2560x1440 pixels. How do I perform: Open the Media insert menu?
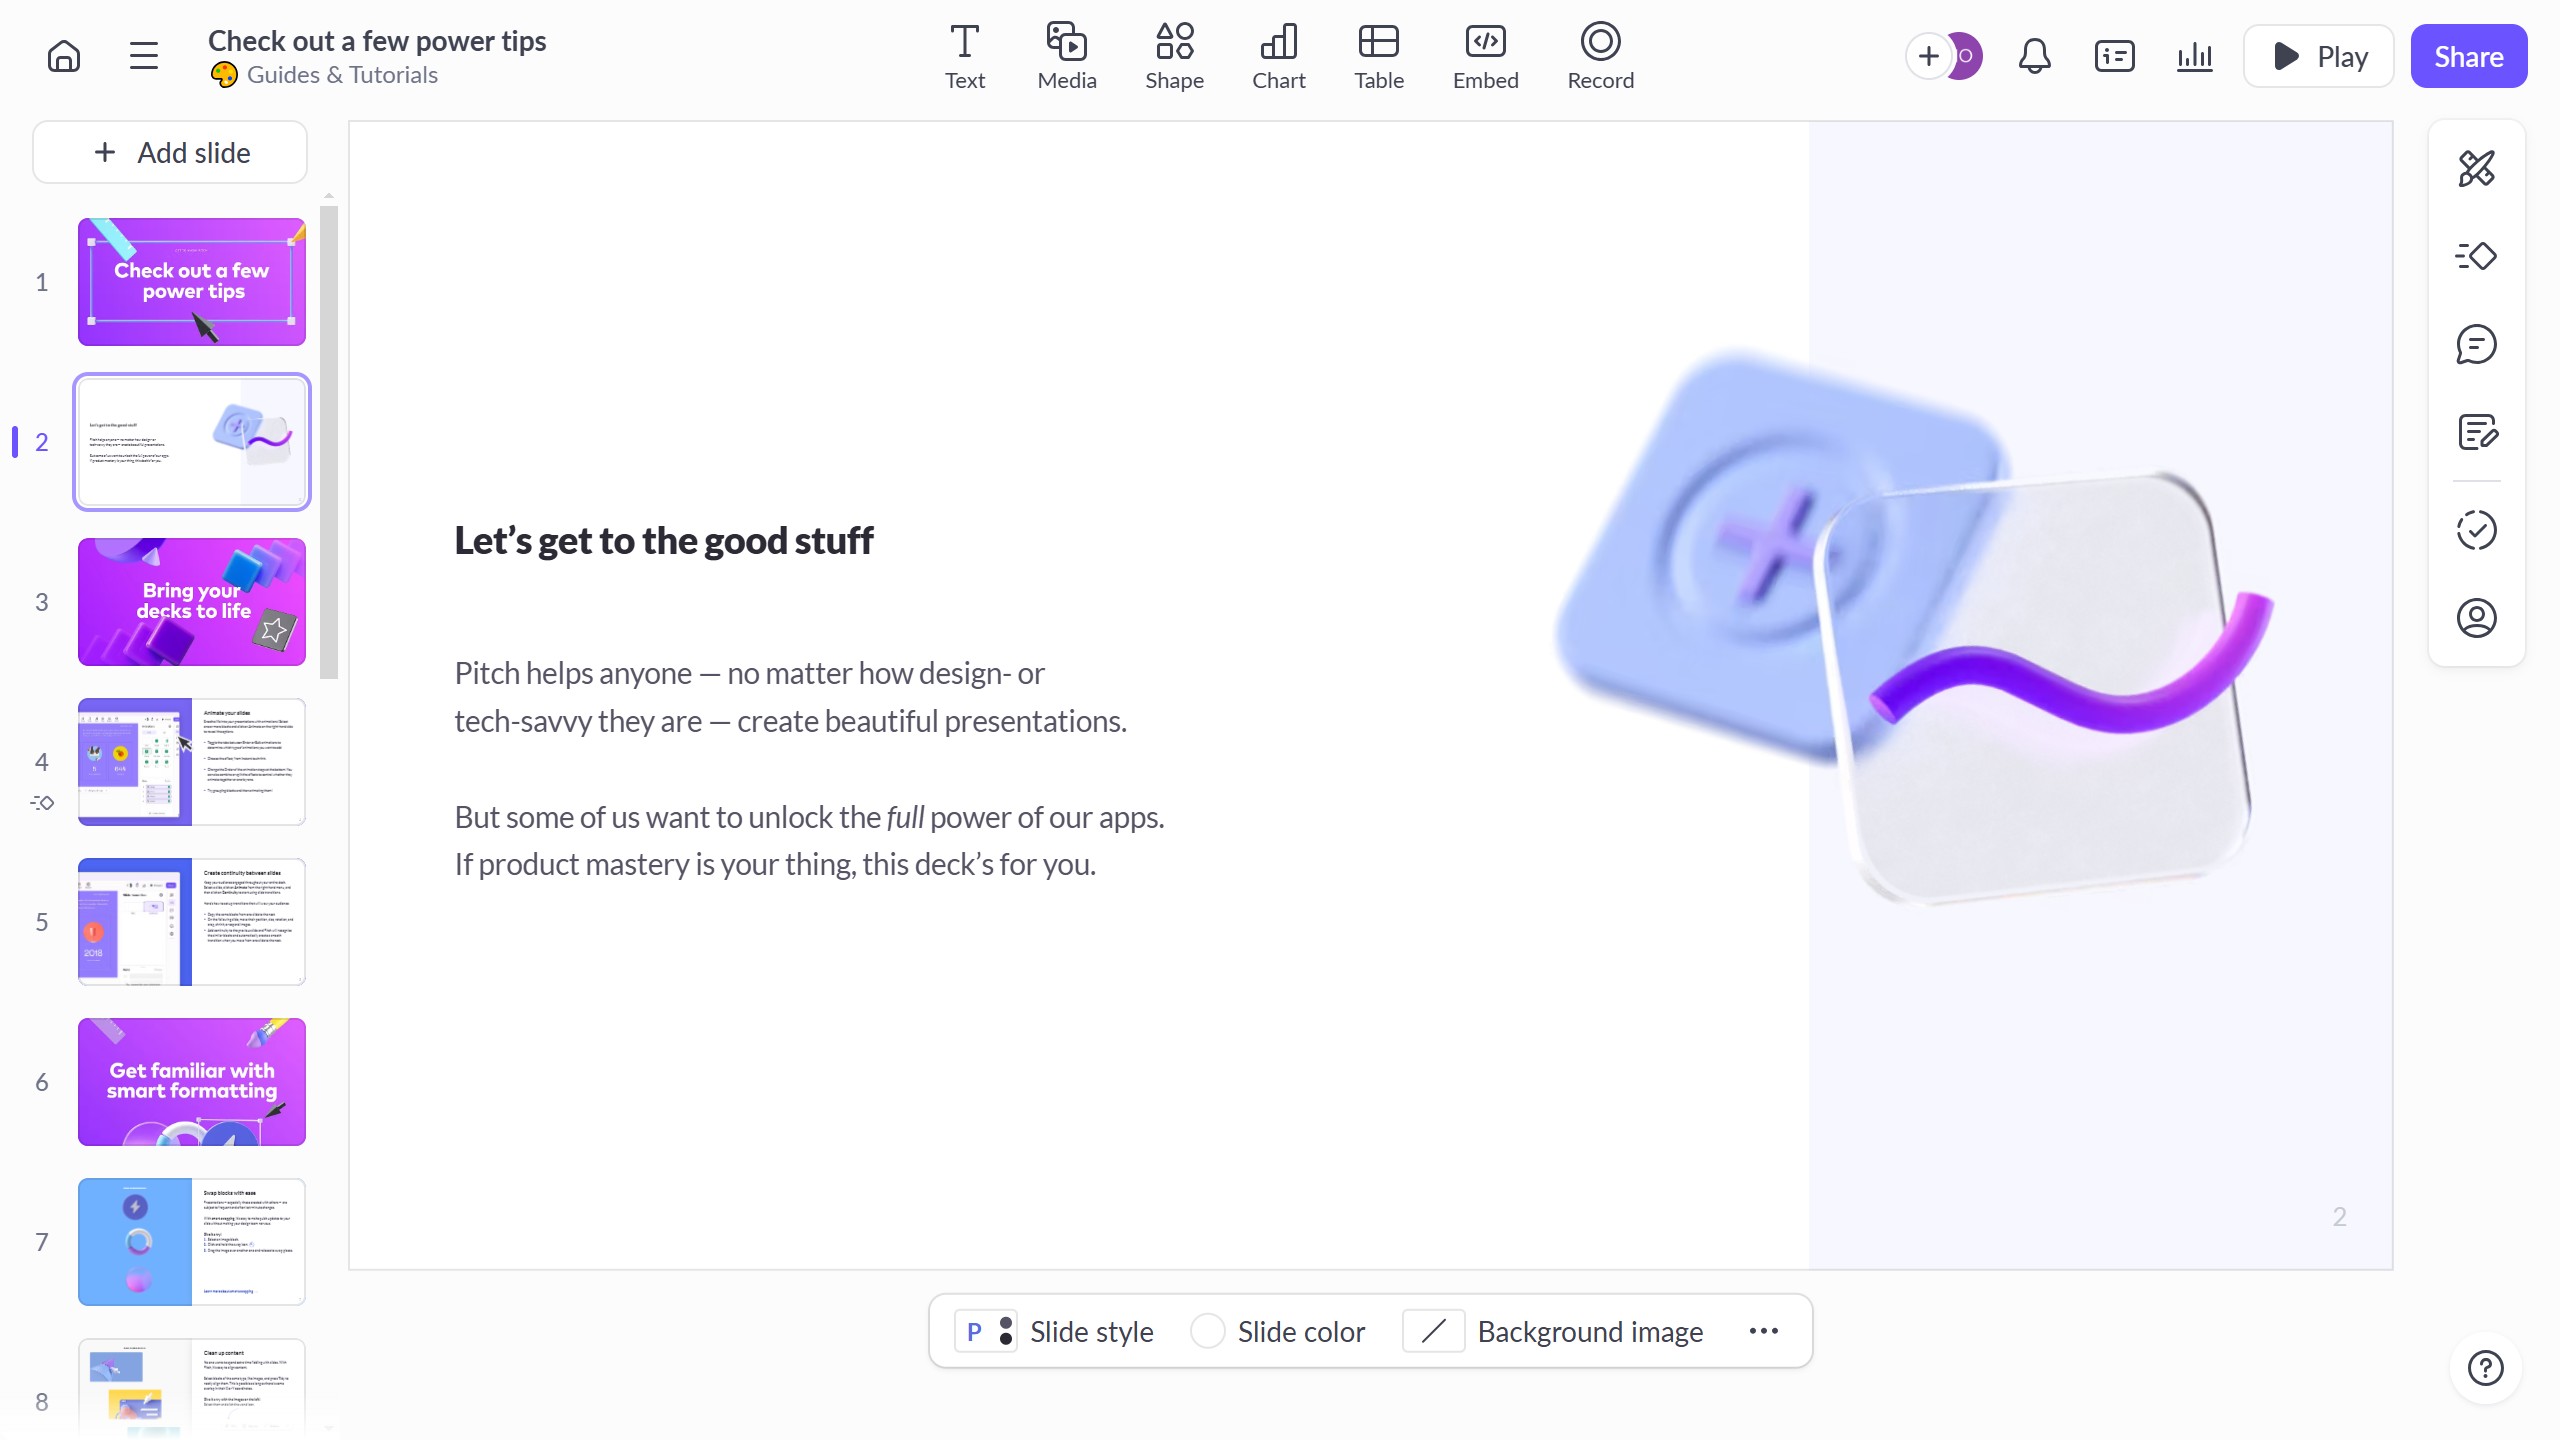(x=1067, y=57)
